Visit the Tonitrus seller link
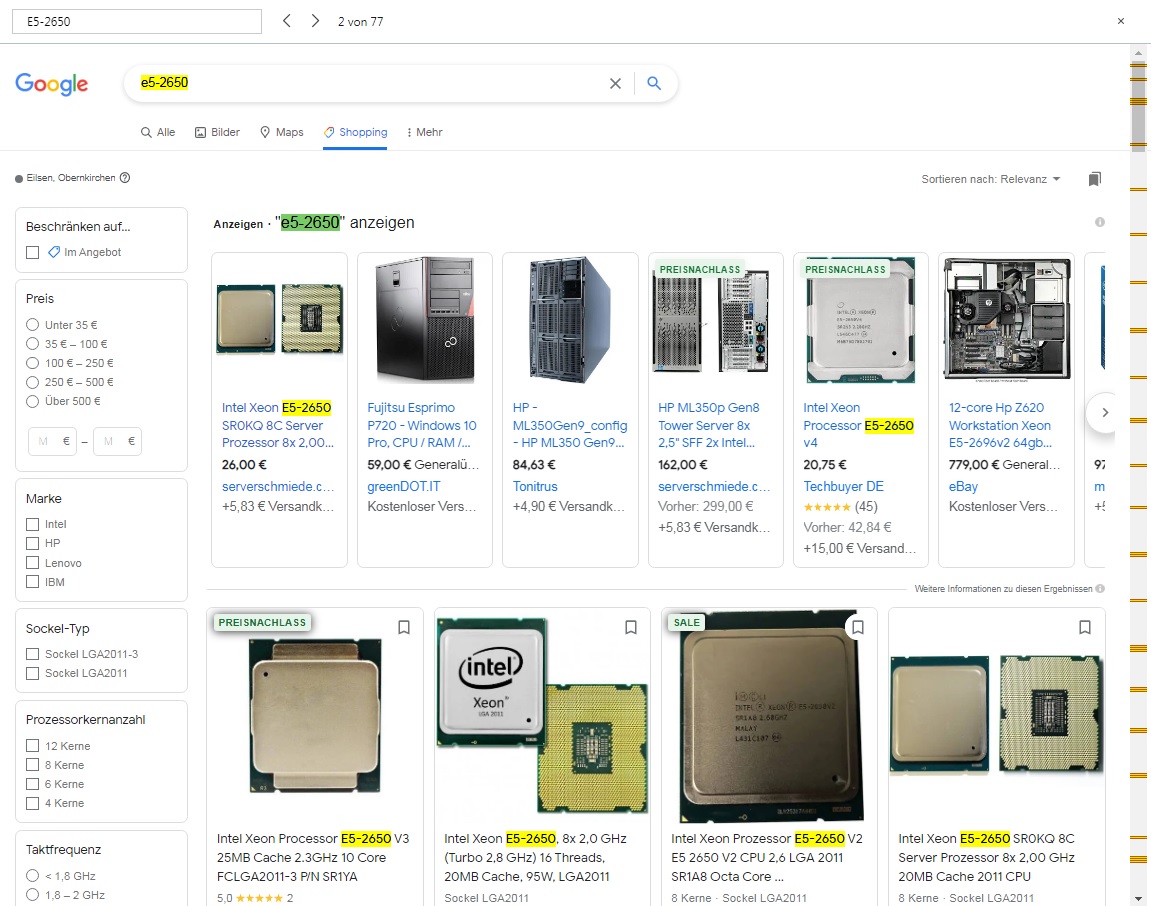The width and height of the screenshot is (1151, 906). [x=535, y=486]
